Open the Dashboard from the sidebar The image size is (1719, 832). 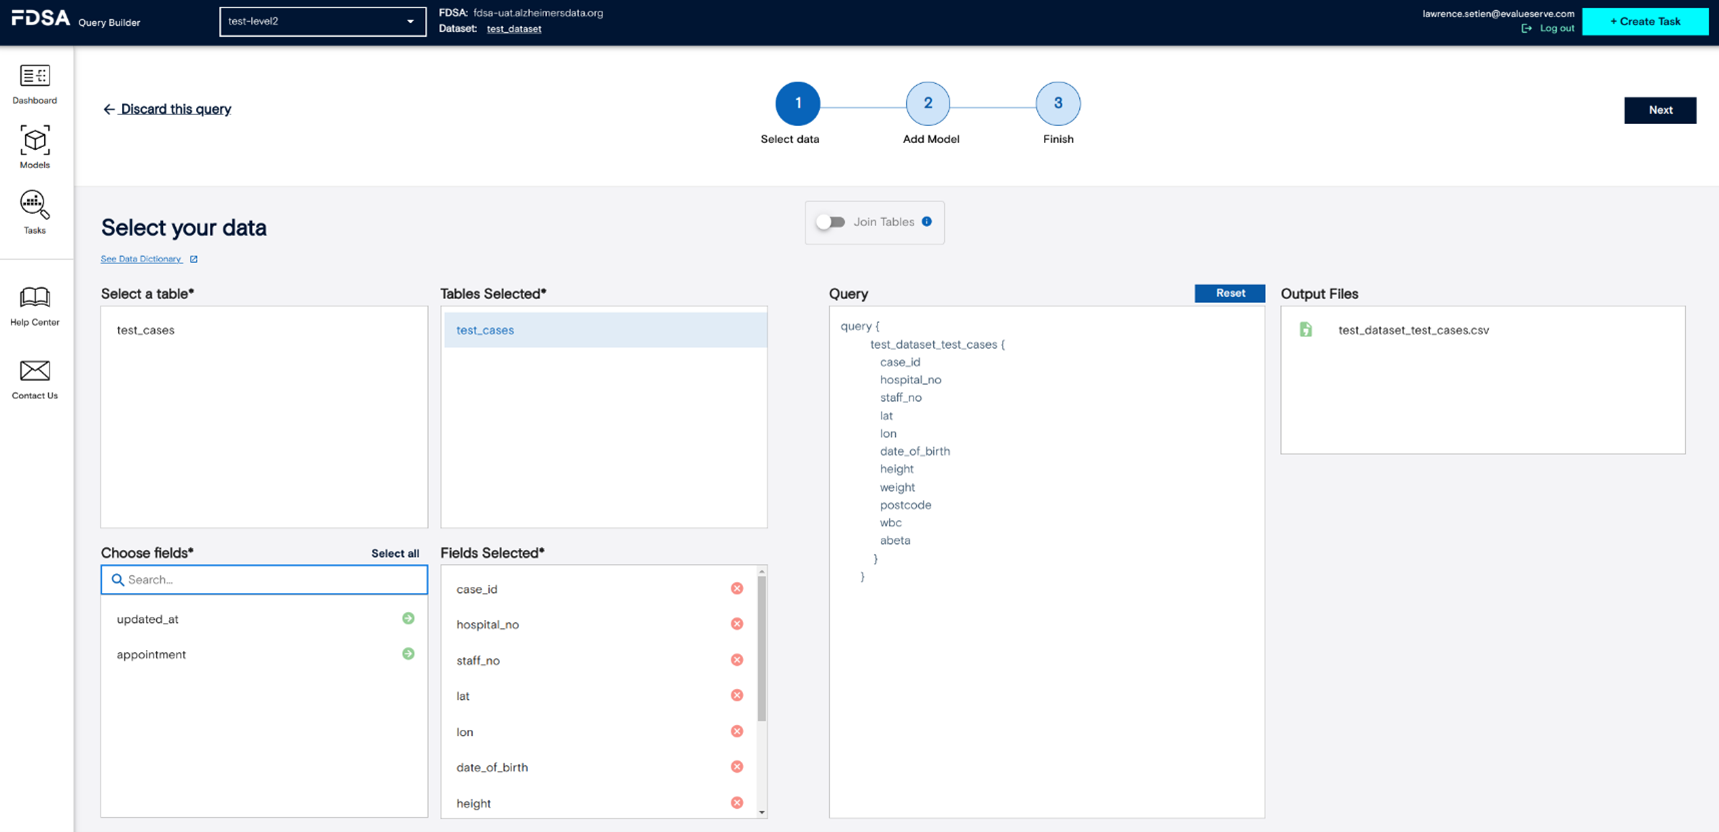coord(35,77)
